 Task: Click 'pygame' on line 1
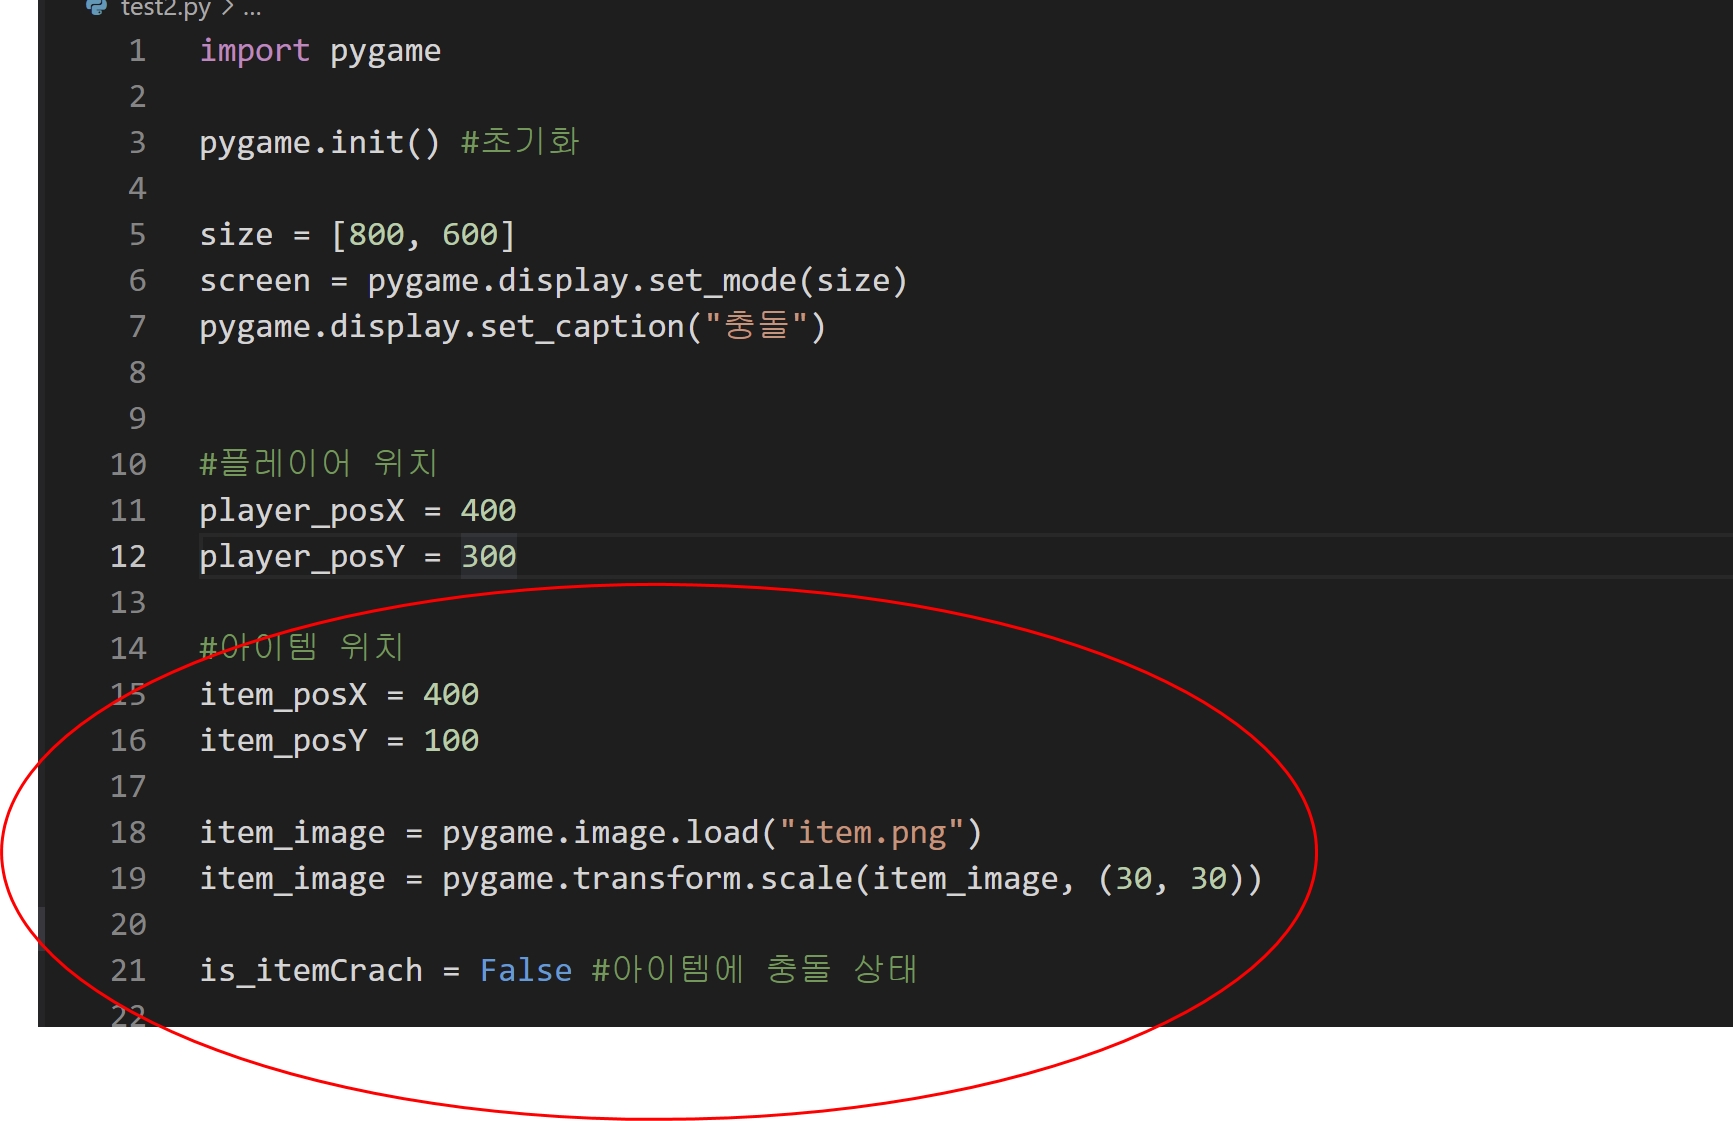click(385, 51)
